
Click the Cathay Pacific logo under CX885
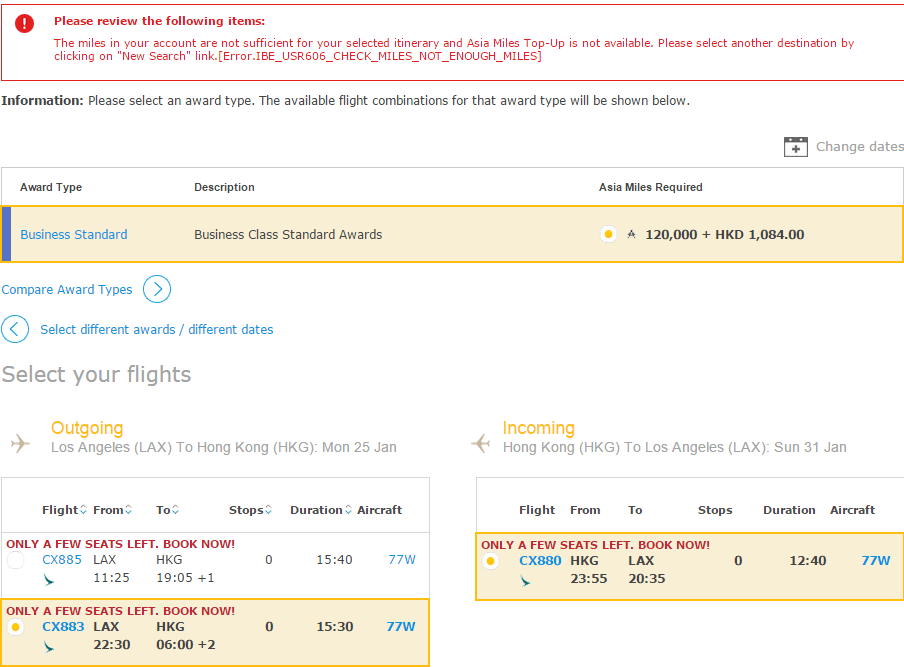[48, 579]
